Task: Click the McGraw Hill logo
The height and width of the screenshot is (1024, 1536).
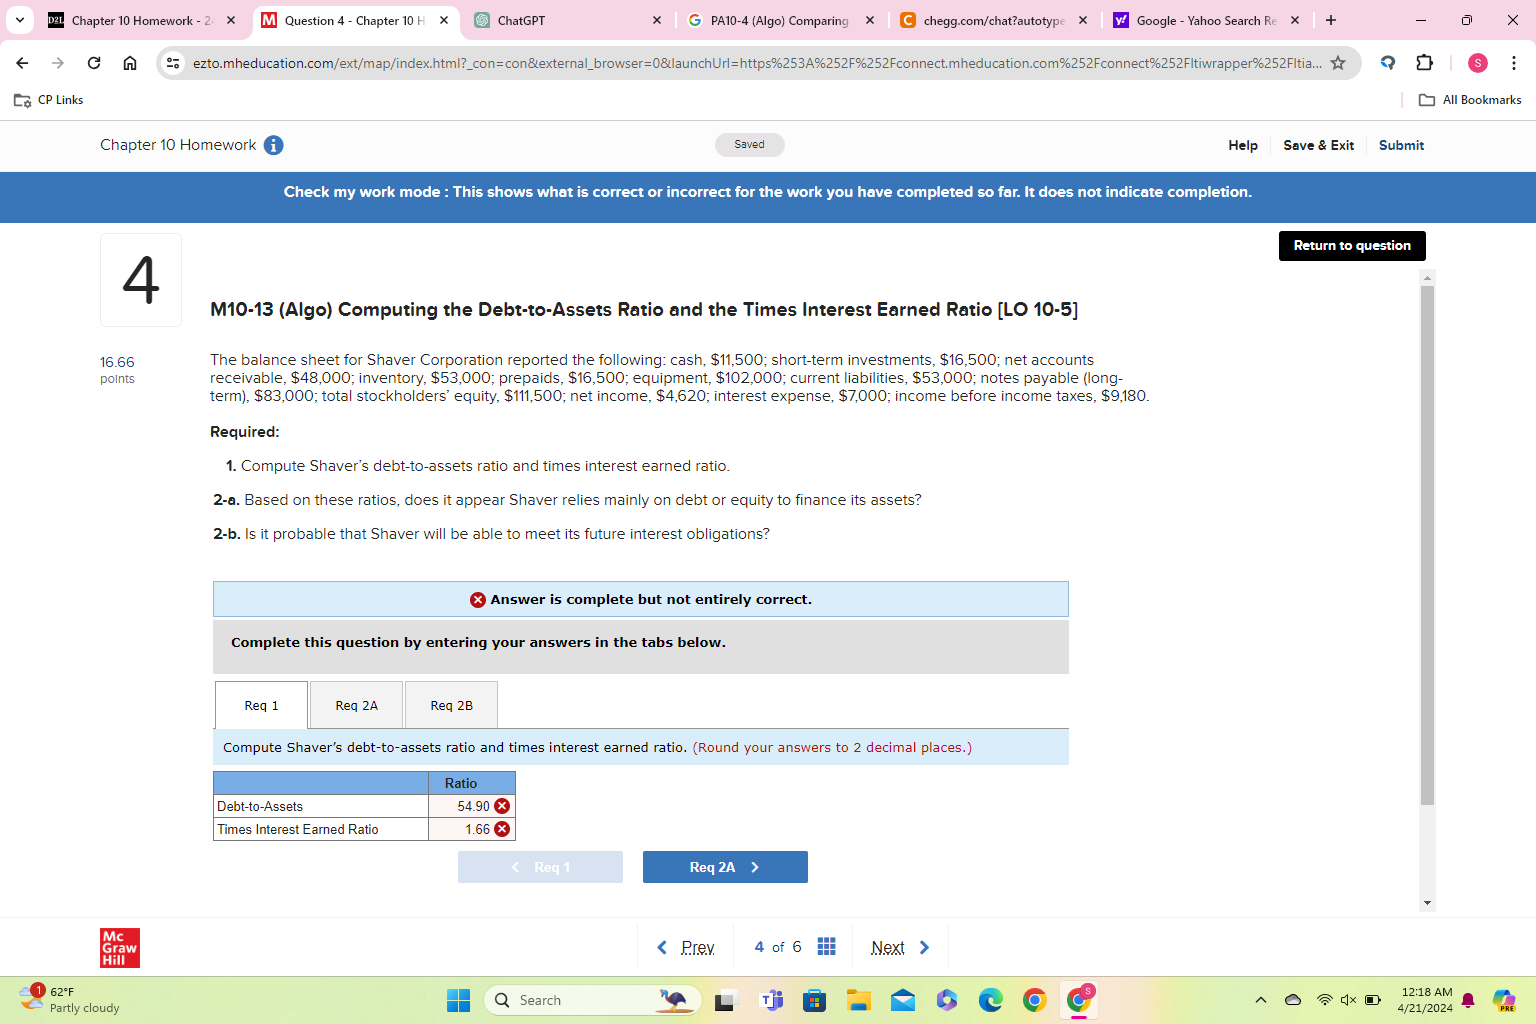Action: (119, 947)
